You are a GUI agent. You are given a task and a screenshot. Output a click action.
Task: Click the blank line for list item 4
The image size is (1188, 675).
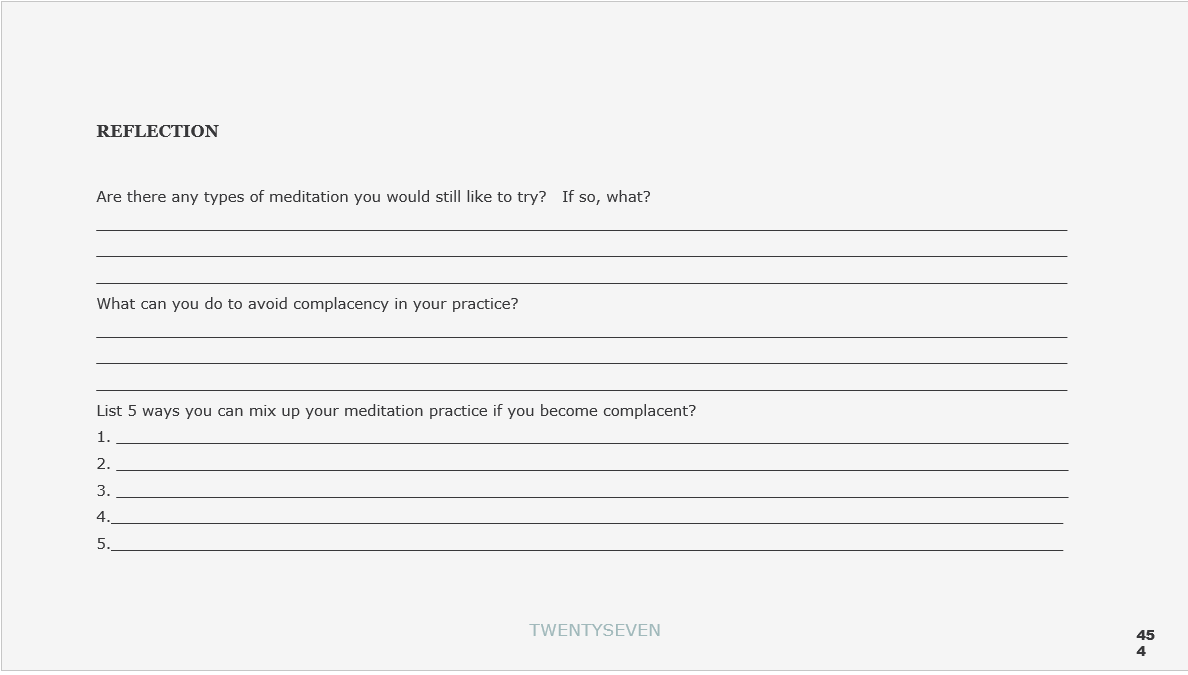[x=586, y=520]
